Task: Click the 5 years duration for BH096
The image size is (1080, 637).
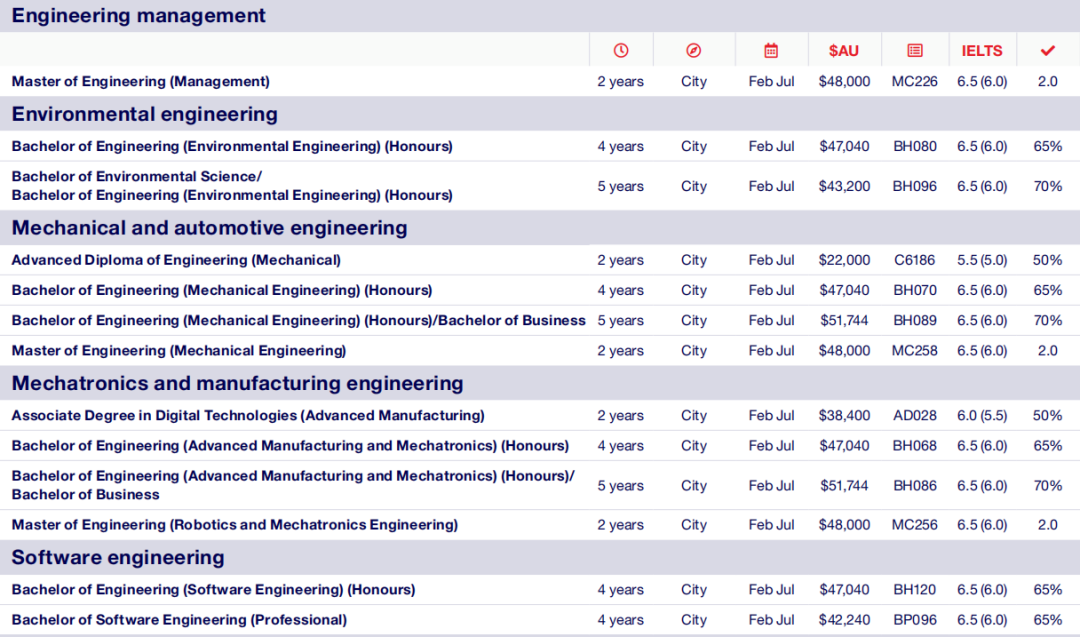Action: (621, 186)
